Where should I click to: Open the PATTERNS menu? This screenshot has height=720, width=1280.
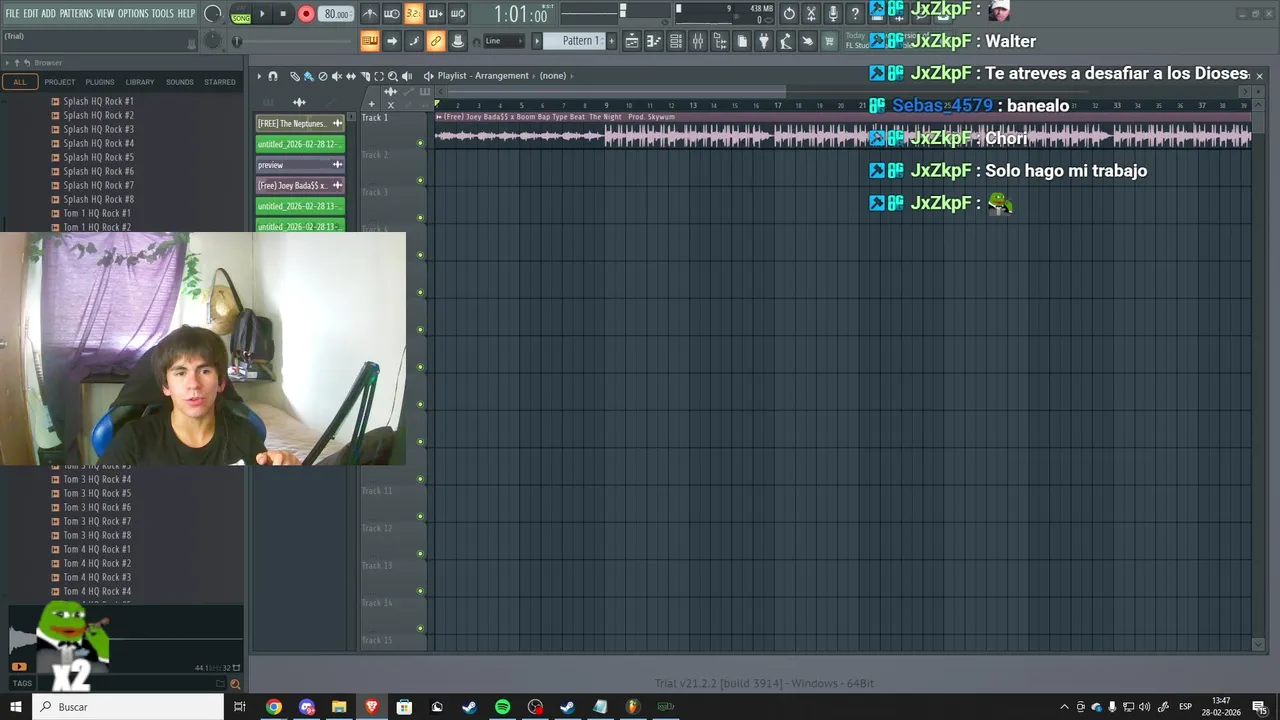pyautogui.click(x=76, y=13)
